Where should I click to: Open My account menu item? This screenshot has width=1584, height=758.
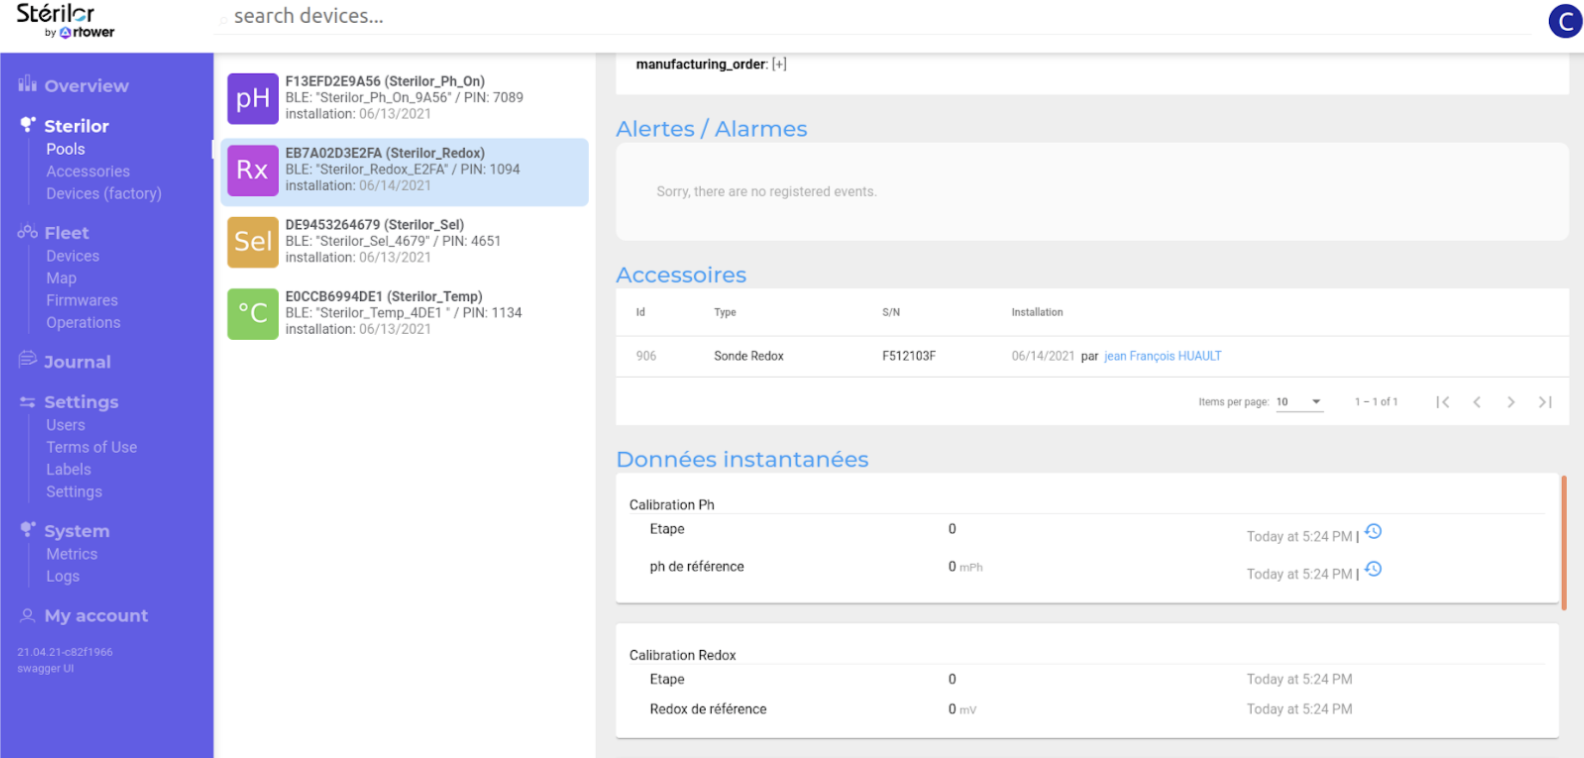[x=96, y=616]
